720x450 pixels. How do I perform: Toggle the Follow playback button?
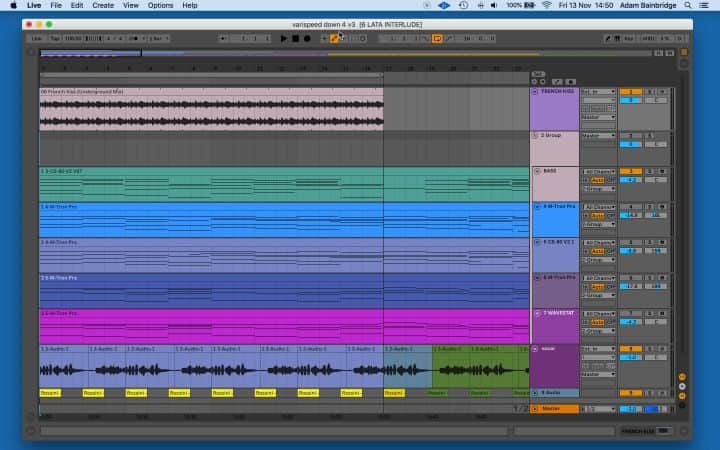[x=223, y=39]
